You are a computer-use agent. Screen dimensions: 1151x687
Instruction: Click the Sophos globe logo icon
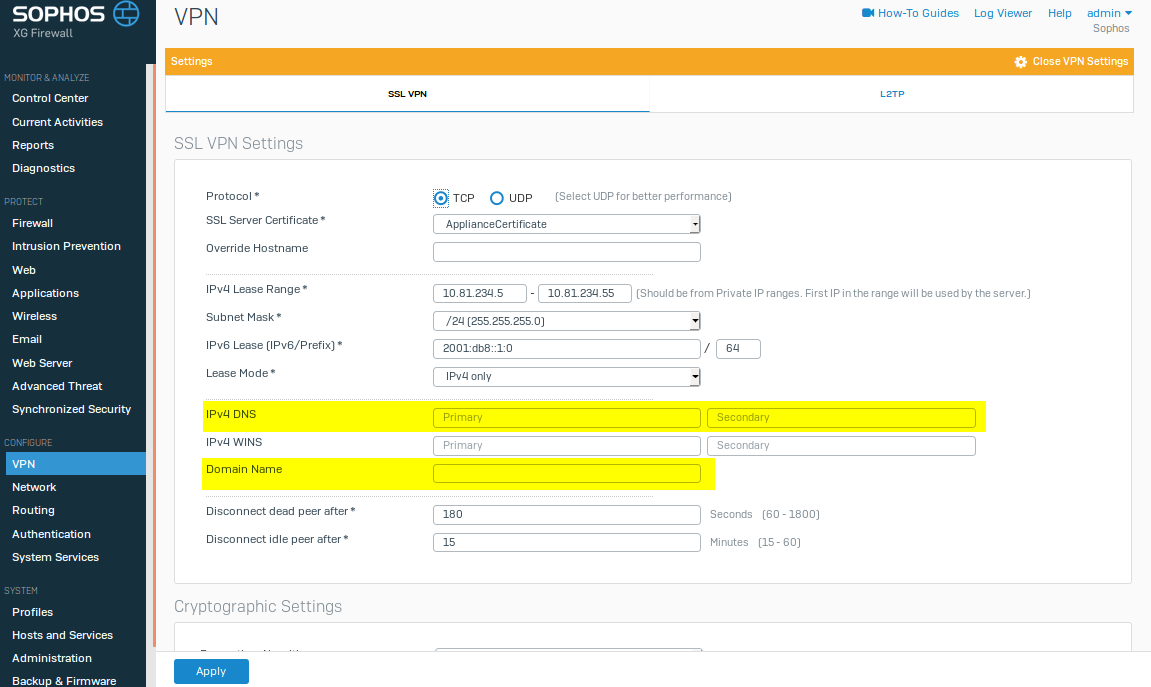click(126, 13)
